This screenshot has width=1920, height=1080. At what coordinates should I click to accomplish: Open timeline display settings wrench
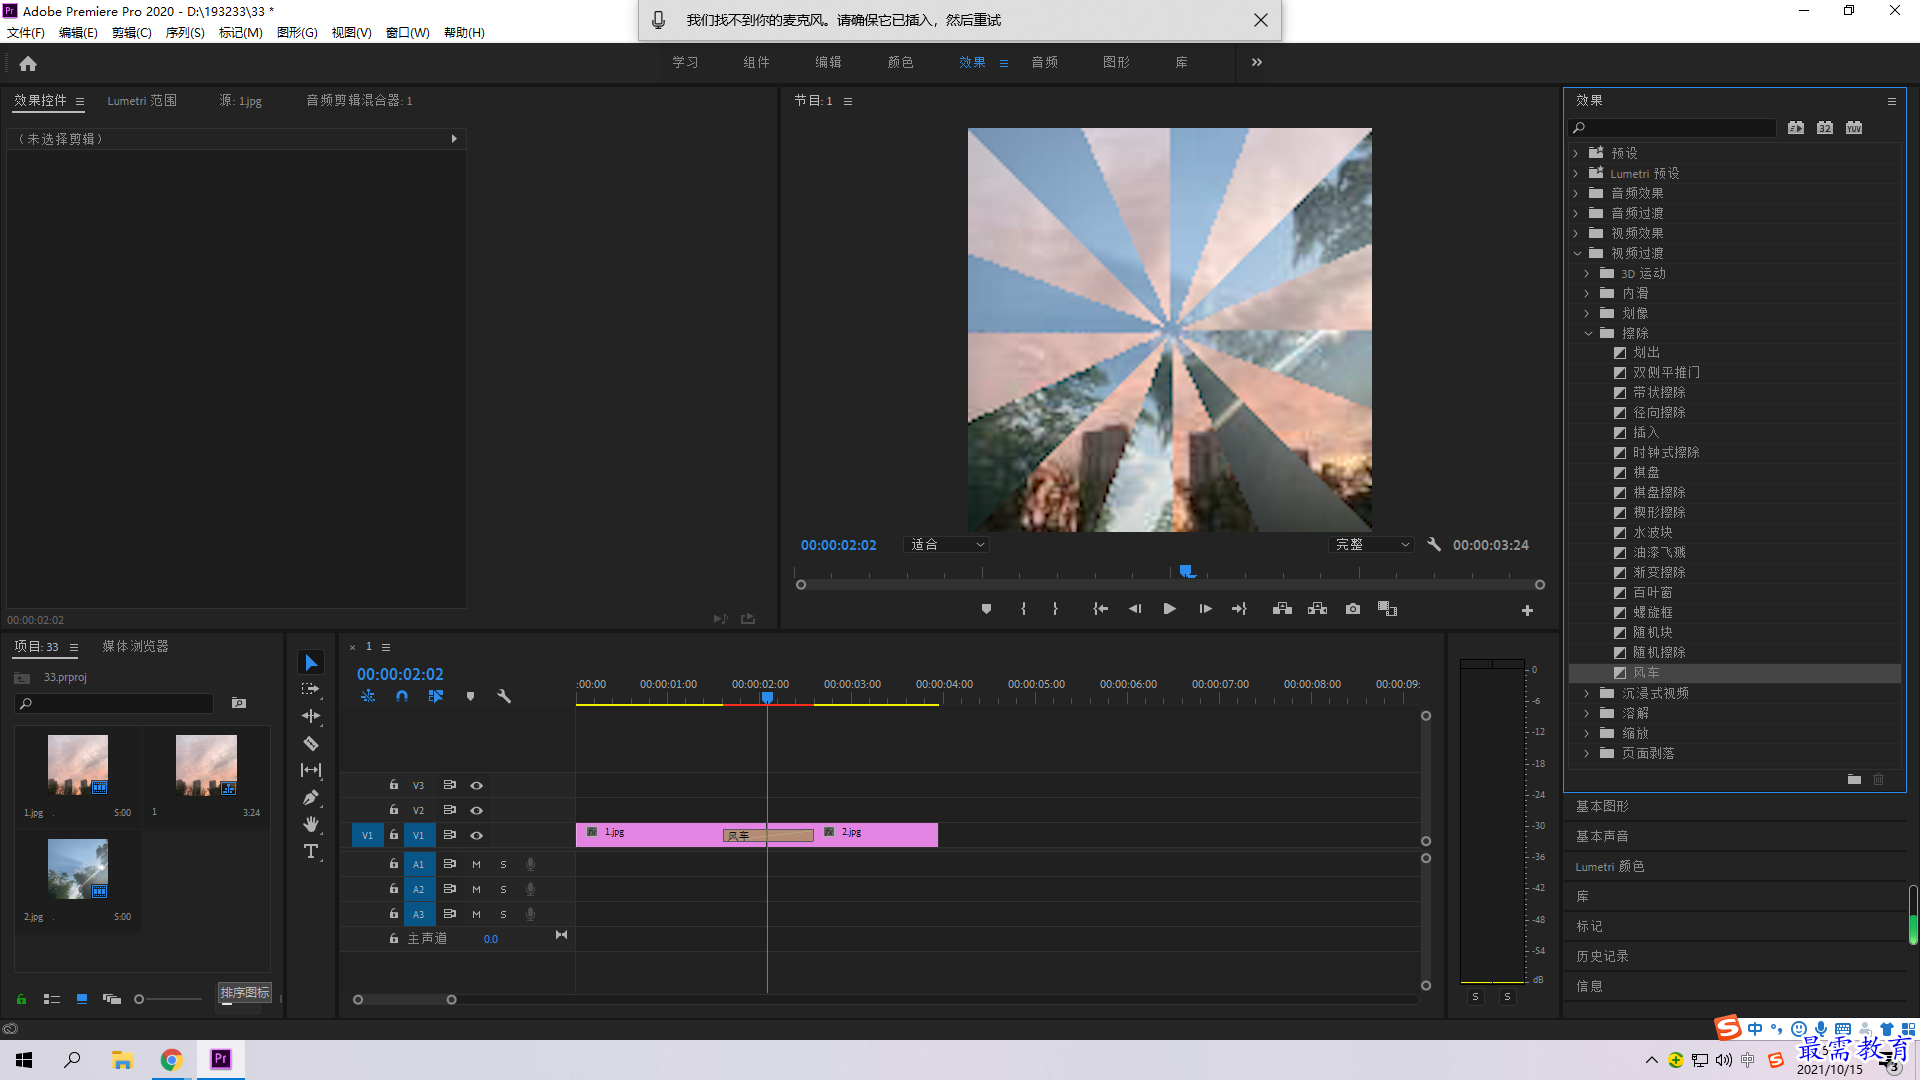504,696
